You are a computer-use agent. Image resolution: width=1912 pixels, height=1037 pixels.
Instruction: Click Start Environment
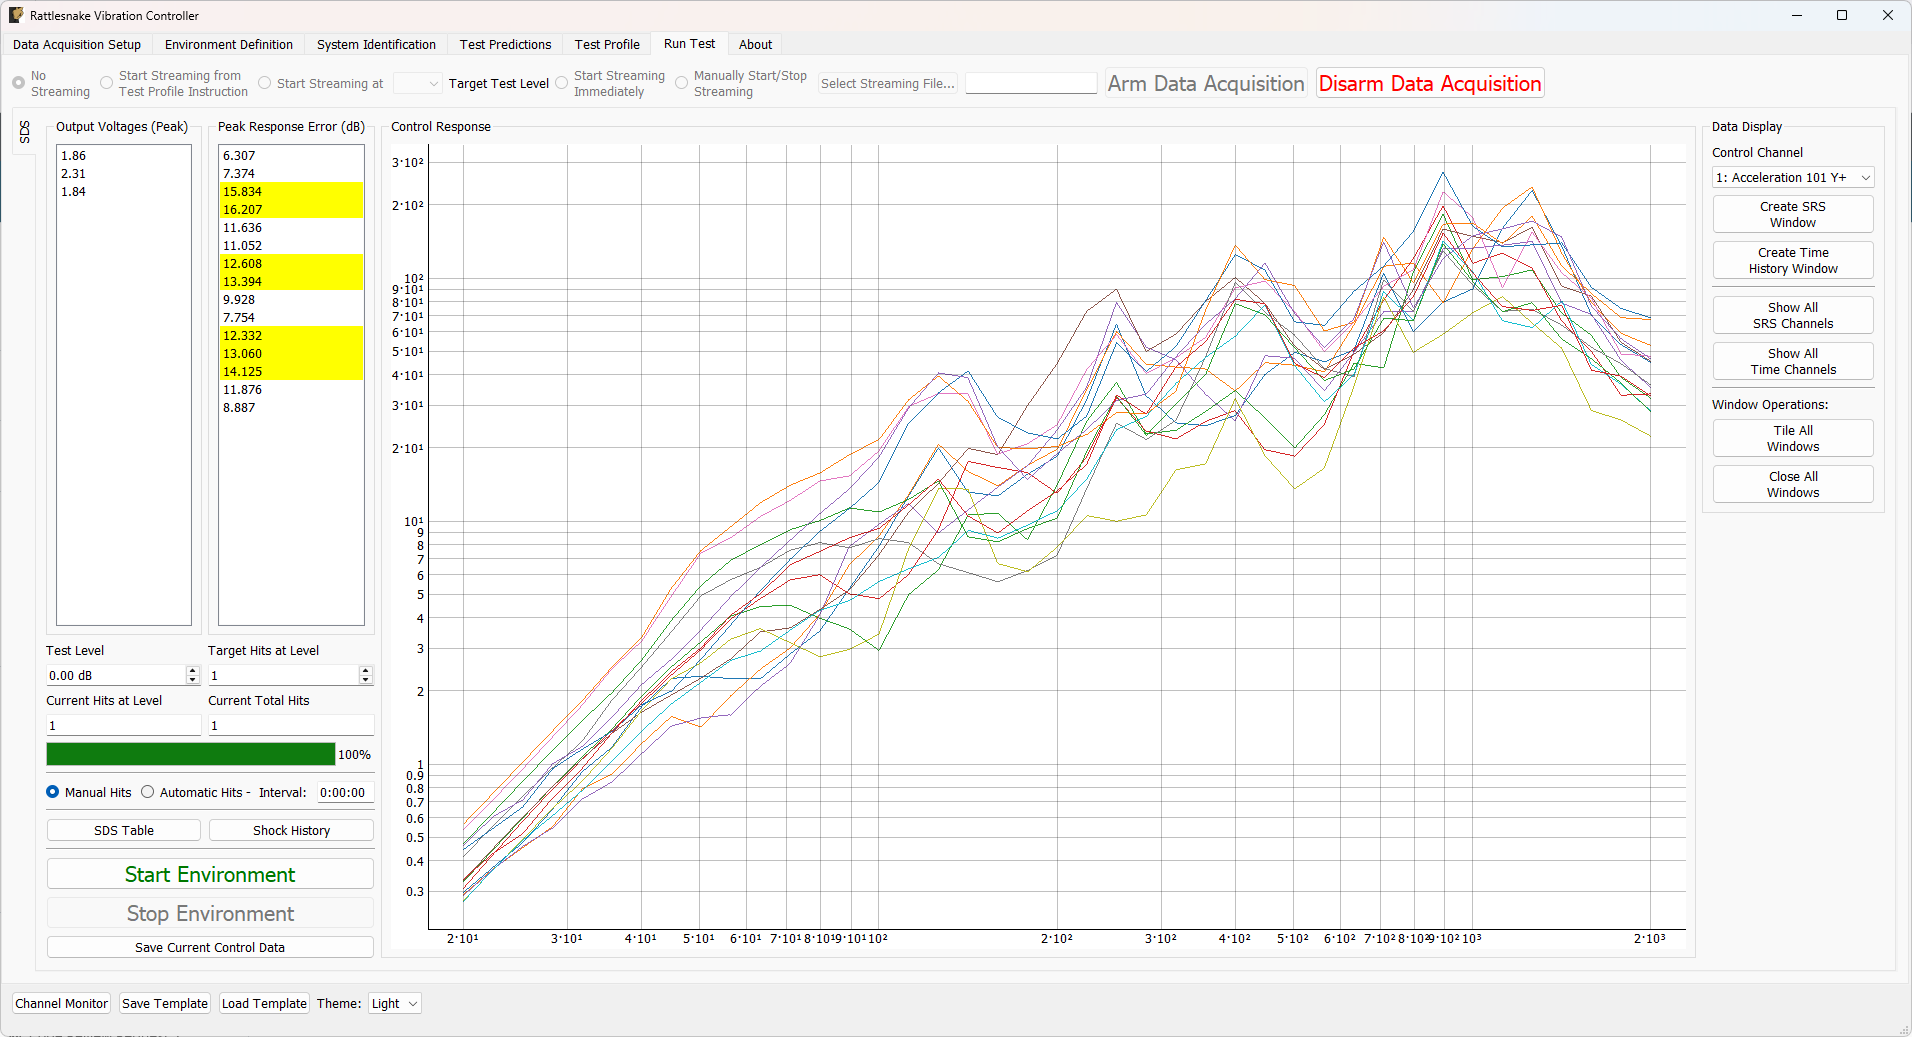point(210,875)
